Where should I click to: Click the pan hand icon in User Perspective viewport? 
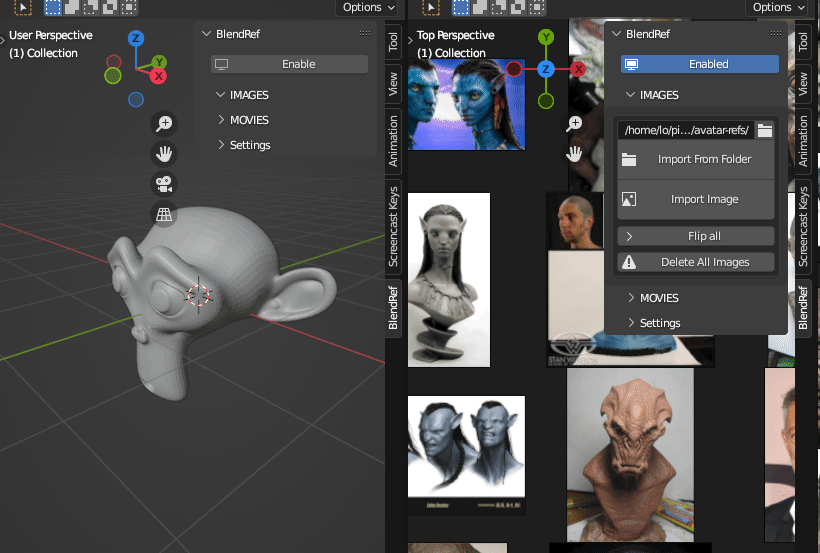(x=164, y=154)
